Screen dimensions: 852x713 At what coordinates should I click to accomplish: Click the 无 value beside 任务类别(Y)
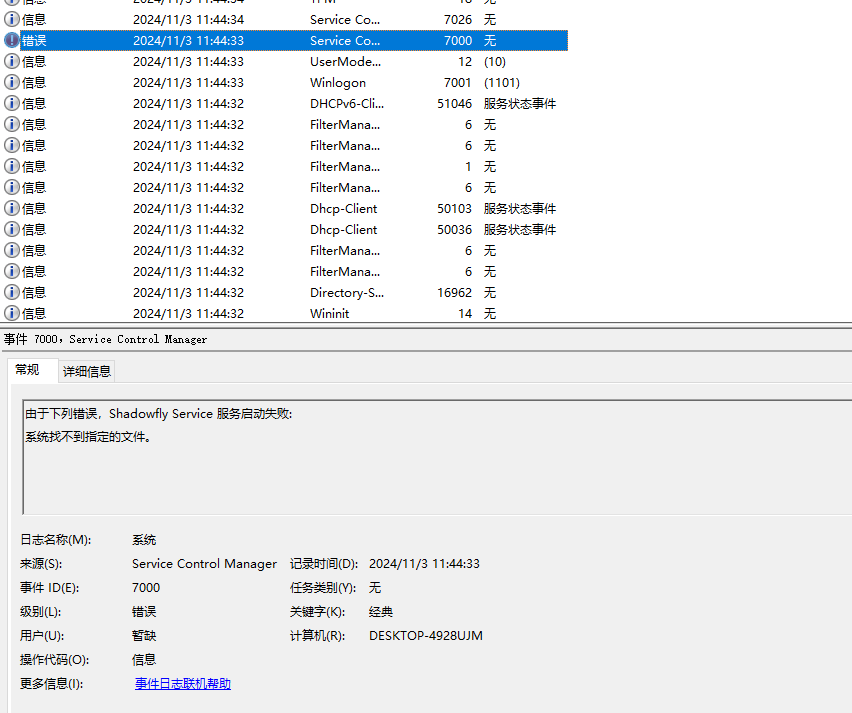pyautogui.click(x=375, y=587)
